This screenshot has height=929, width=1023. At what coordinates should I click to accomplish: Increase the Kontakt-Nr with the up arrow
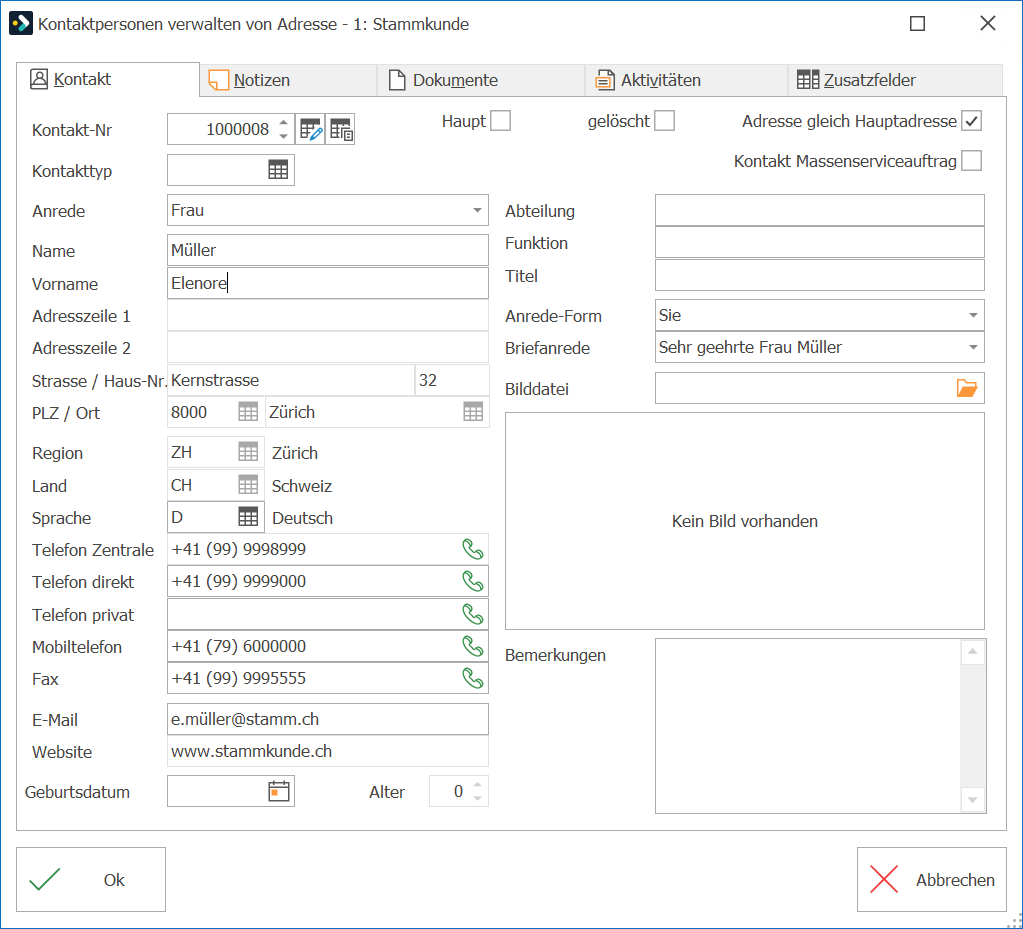(x=283, y=122)
